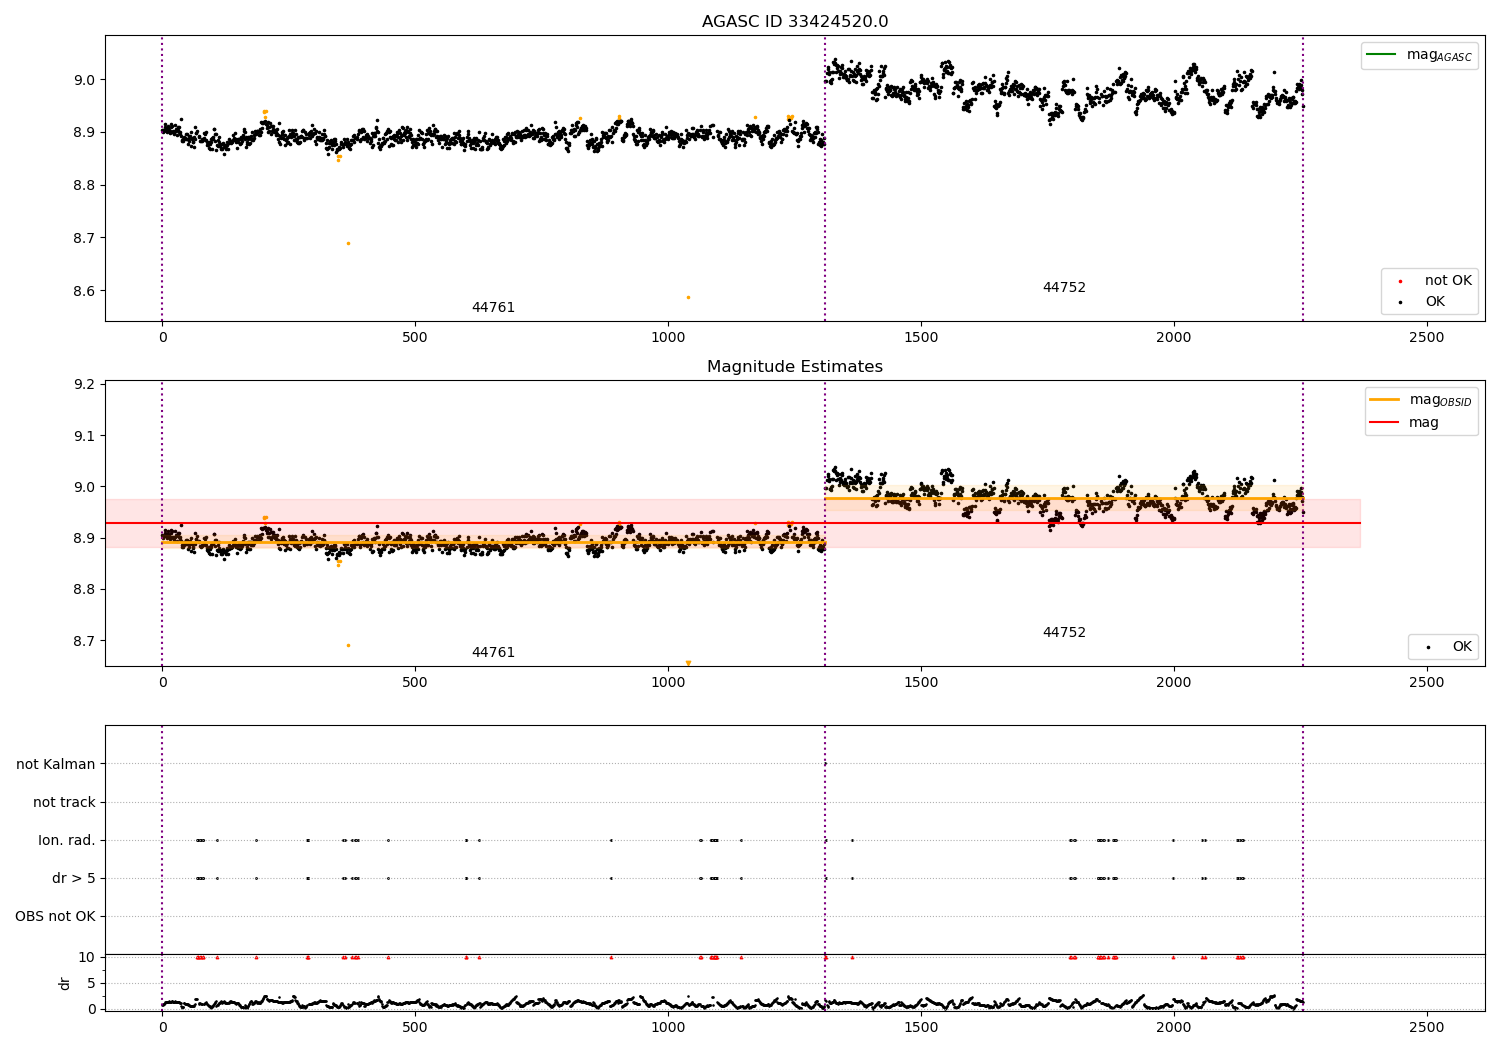
Task: Click the y-tick '9.0' in the top plot
Action: pyautogui.click(x=86, y=80)
